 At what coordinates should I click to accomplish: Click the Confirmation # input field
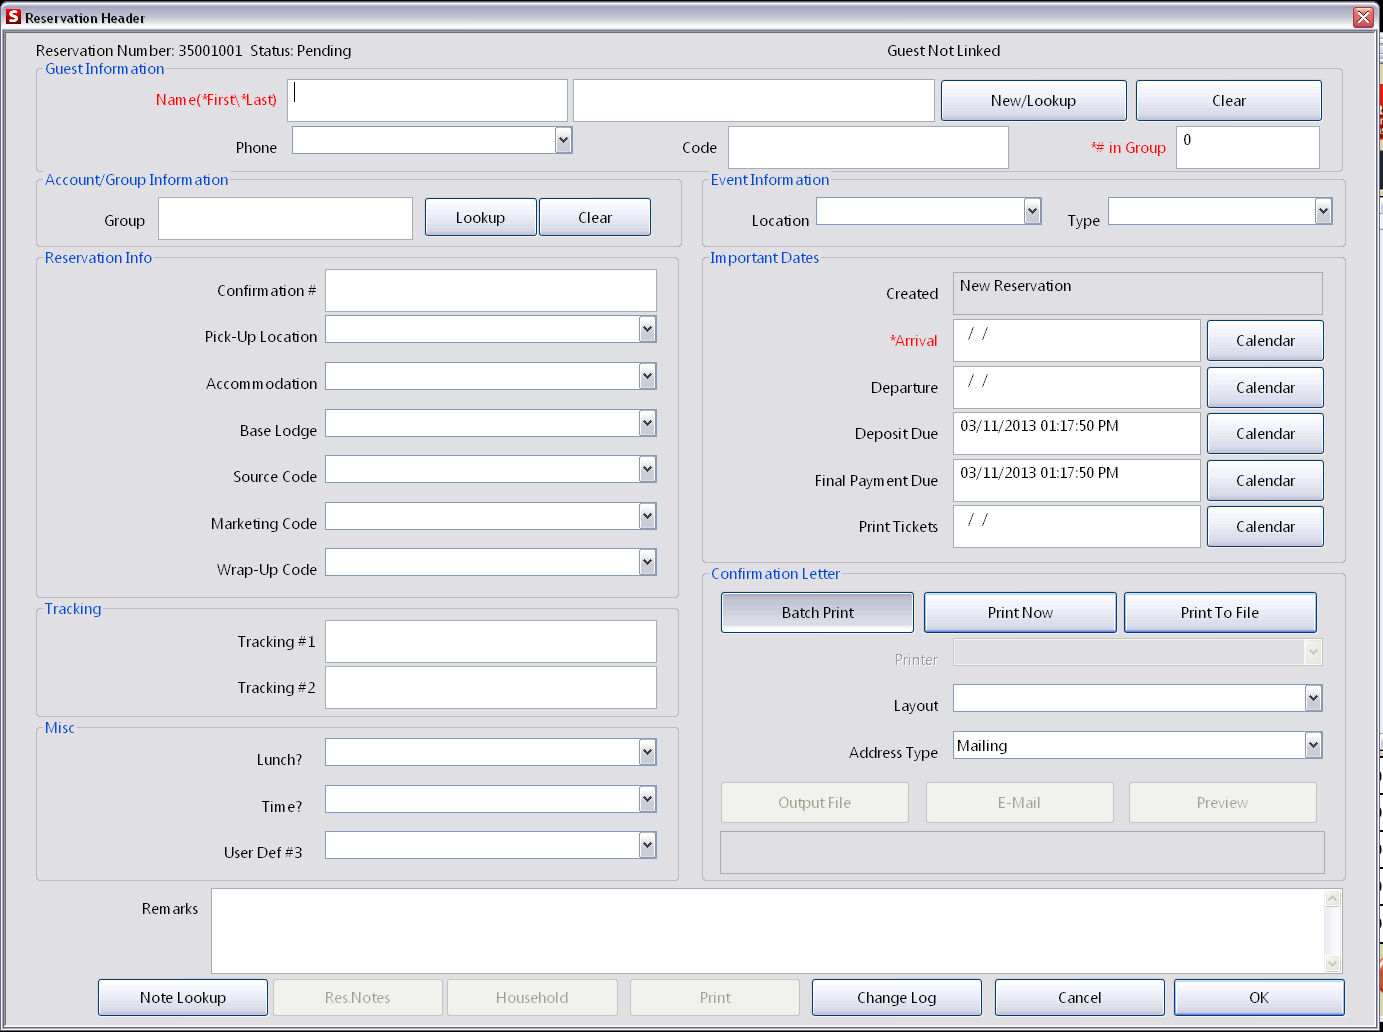pos(490,290)
